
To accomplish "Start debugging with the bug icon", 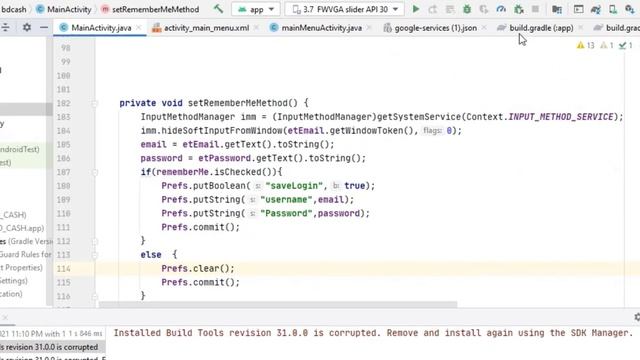I will (x=467, y=9).
